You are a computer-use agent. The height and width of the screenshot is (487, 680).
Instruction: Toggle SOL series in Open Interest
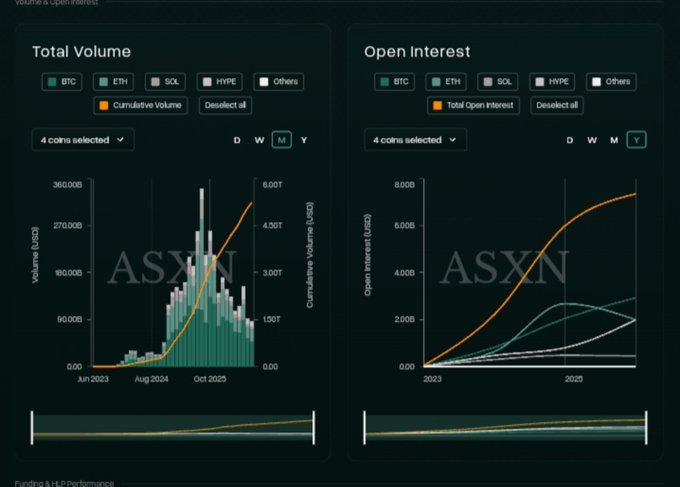coord(498,82)
